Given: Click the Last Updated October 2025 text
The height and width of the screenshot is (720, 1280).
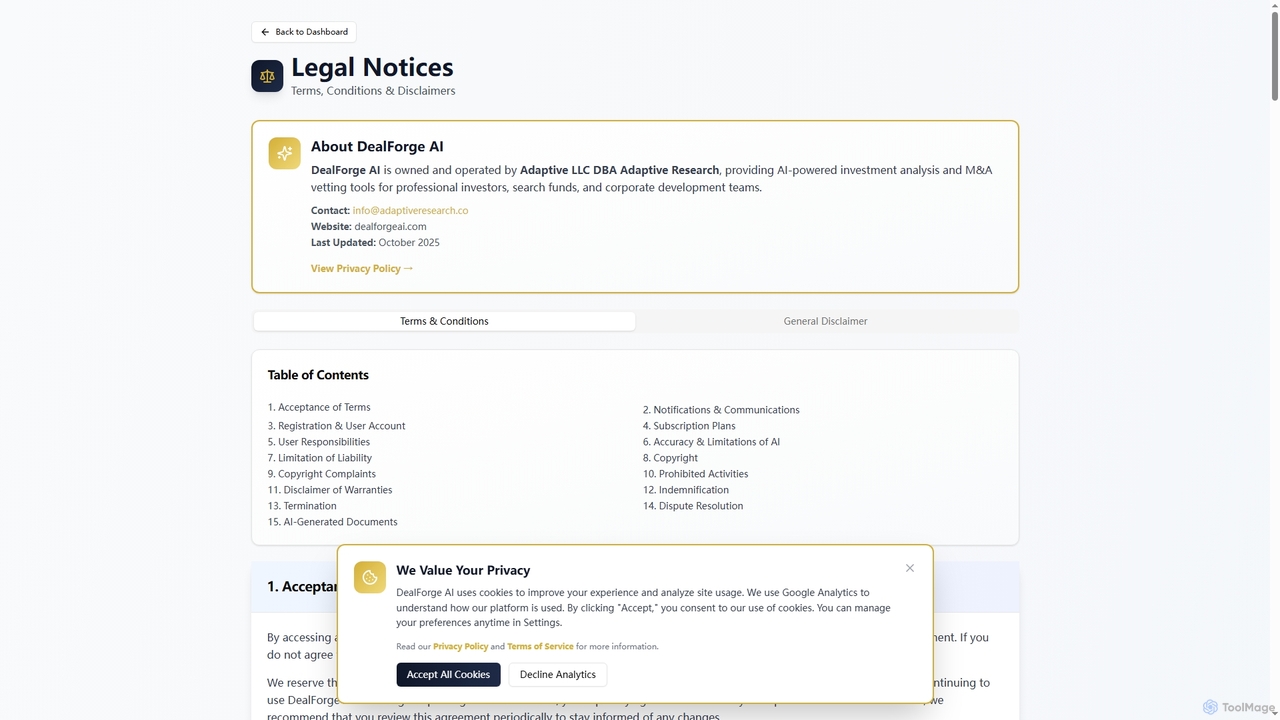Looking at the screenshot, I should [375, 243].
